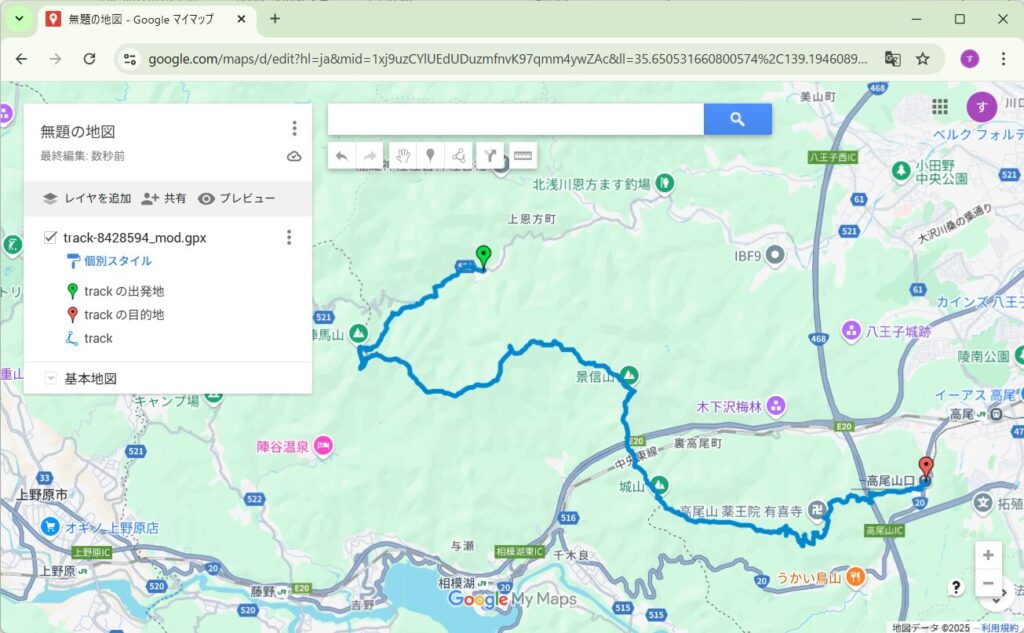Click the blue search button
The width and height of the screenshot is (1024, 633).
(737, 120)
